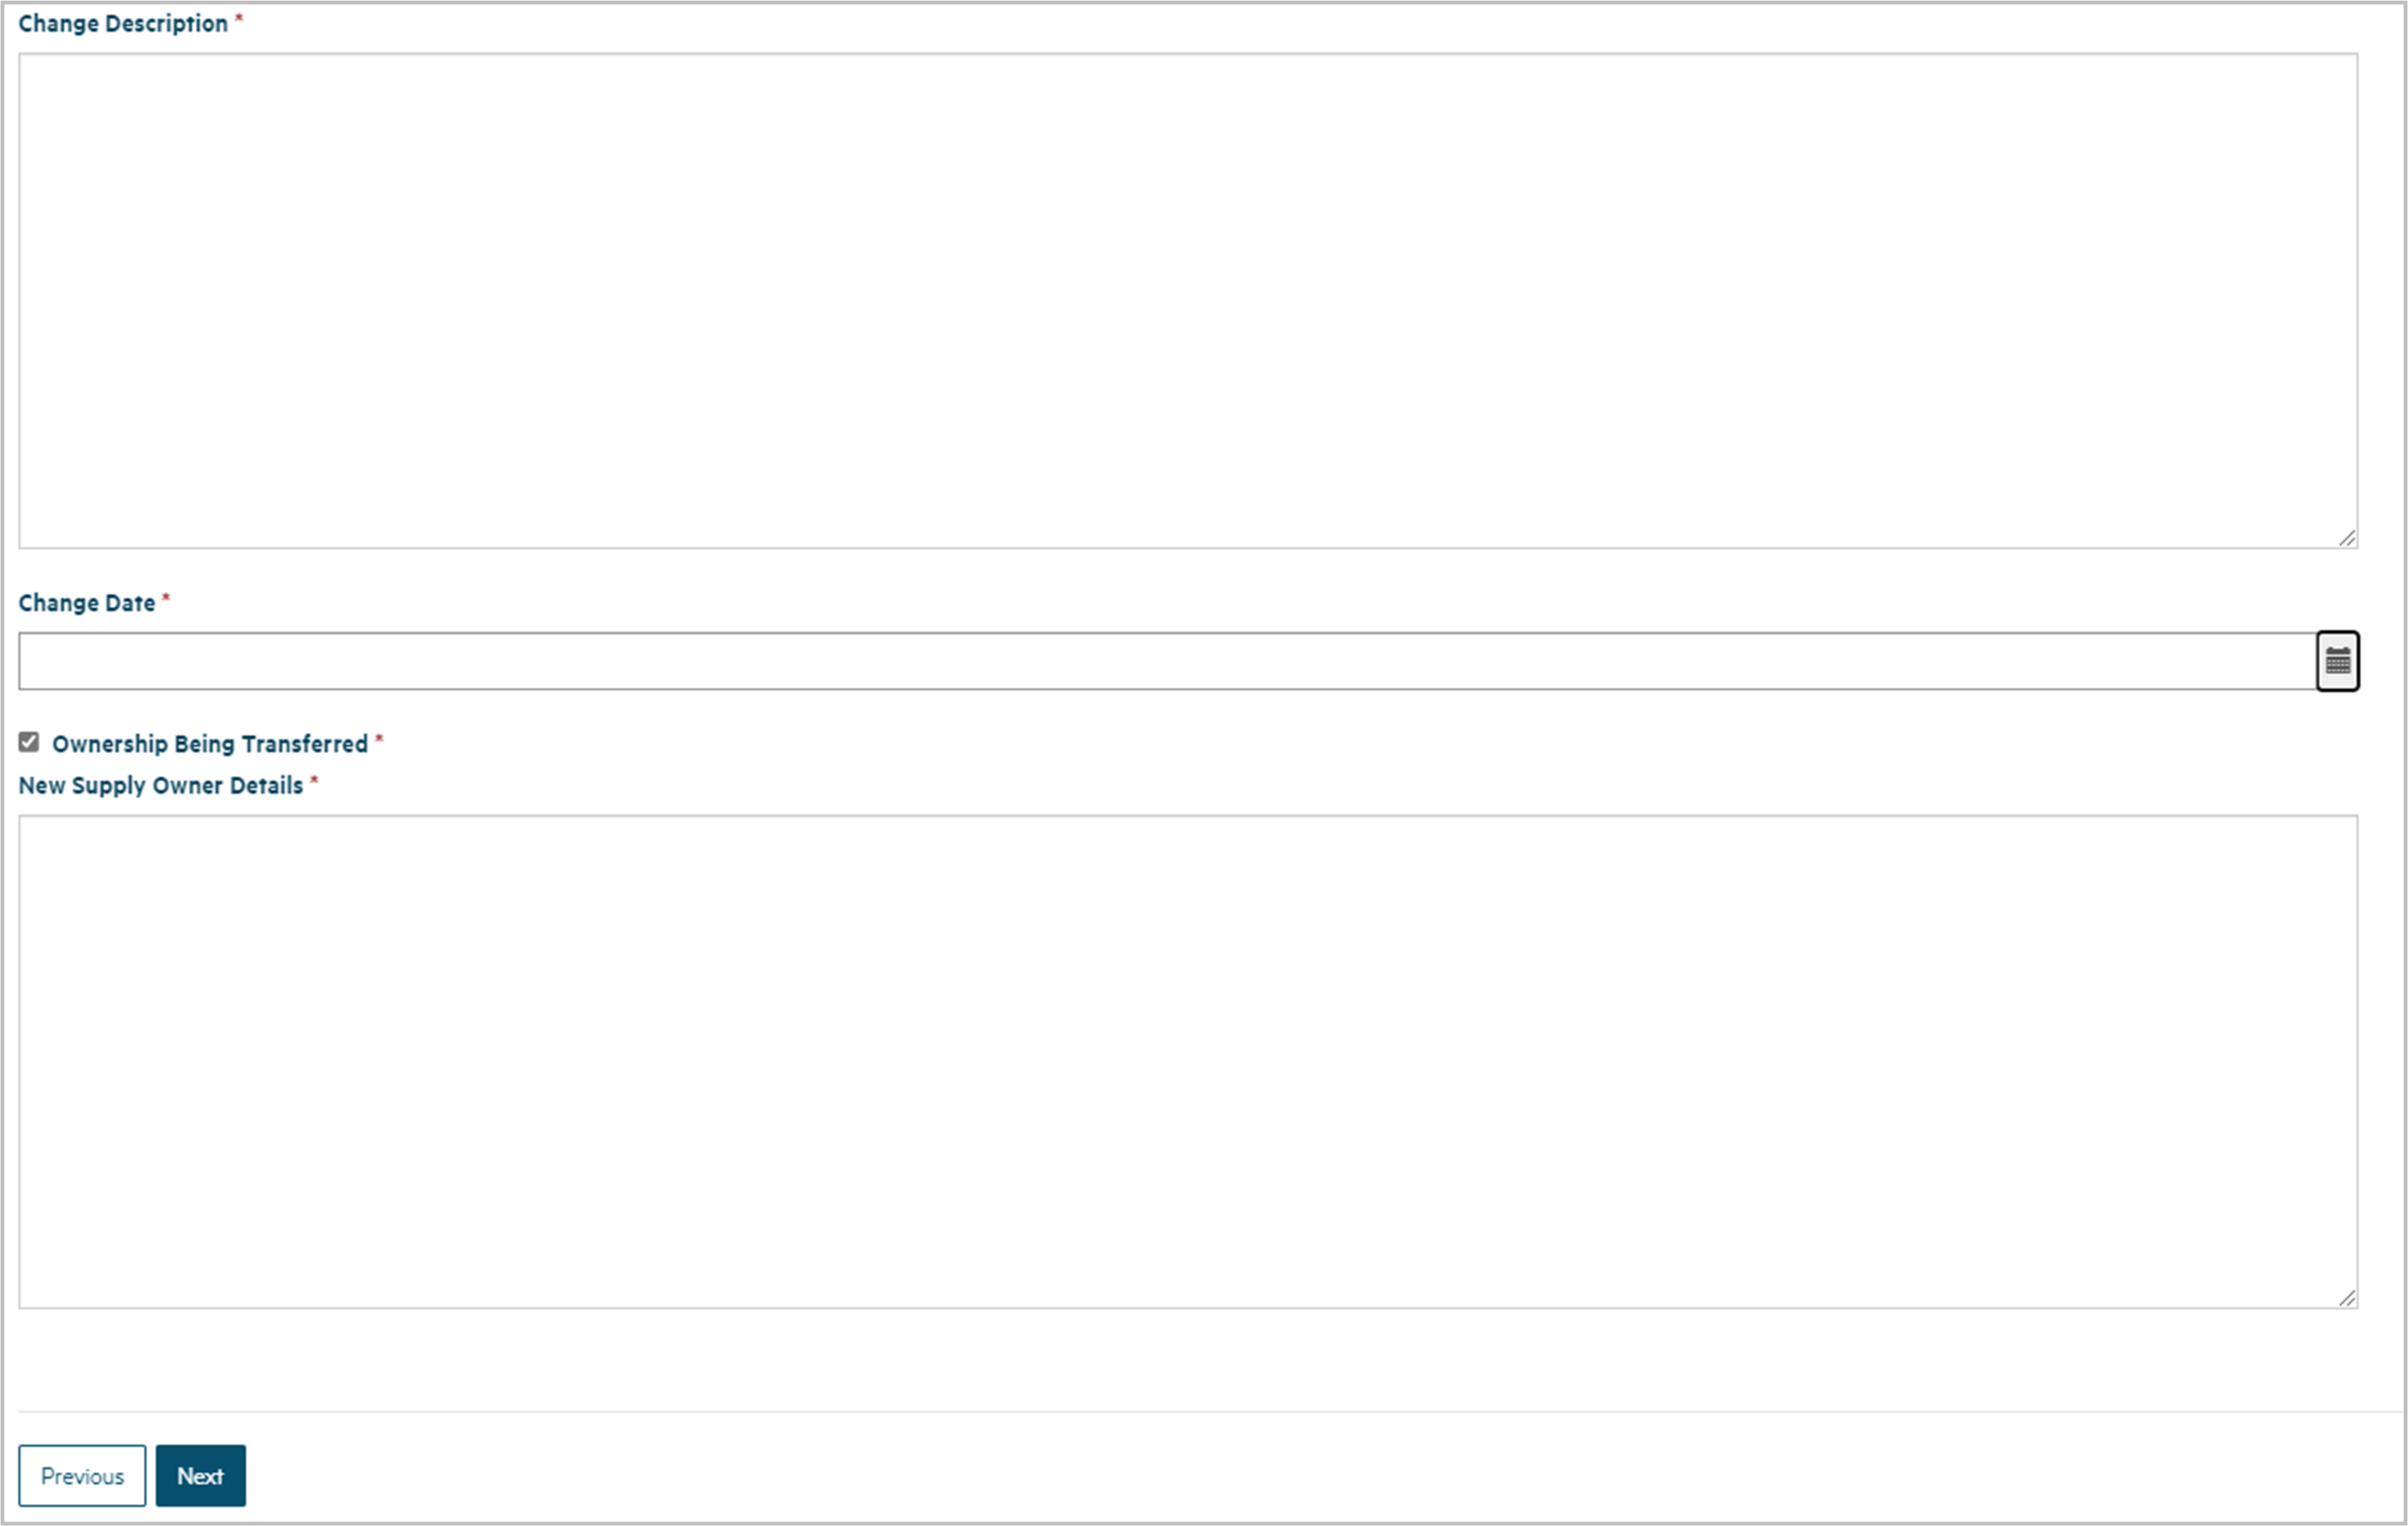Click the Change Description field label
Viewport: 2408px width, 1526px height.
[123, 24]
